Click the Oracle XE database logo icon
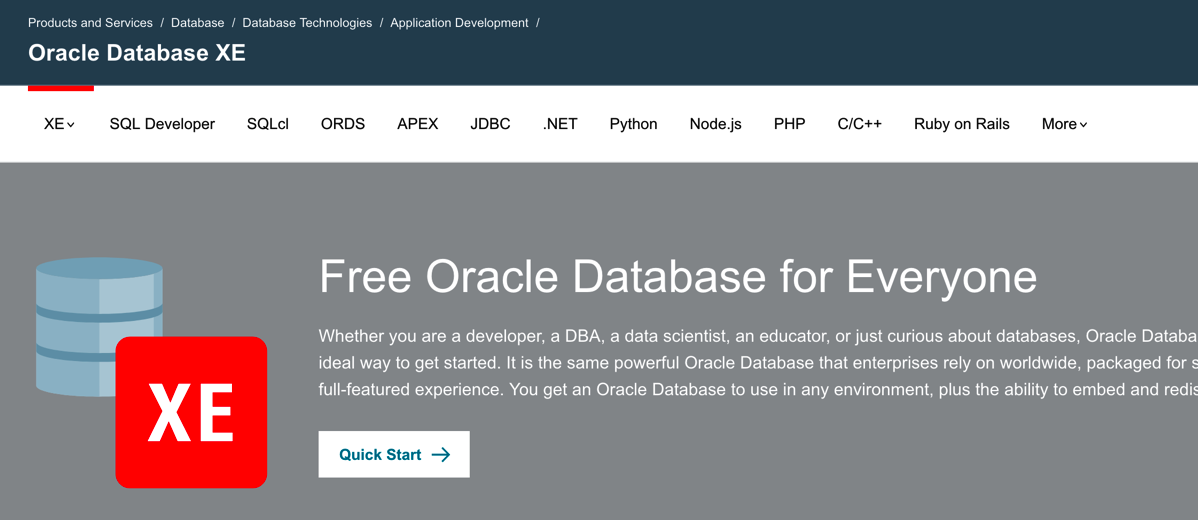Image resolution: width=1198 pixels, height=520 pixels. pyautogui.click(x=151, y=372)
